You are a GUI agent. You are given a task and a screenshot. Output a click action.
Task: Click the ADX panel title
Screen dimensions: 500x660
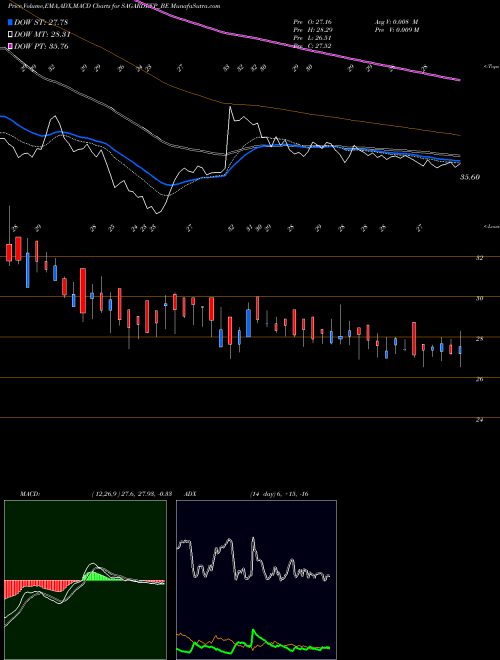click(190, 494)
